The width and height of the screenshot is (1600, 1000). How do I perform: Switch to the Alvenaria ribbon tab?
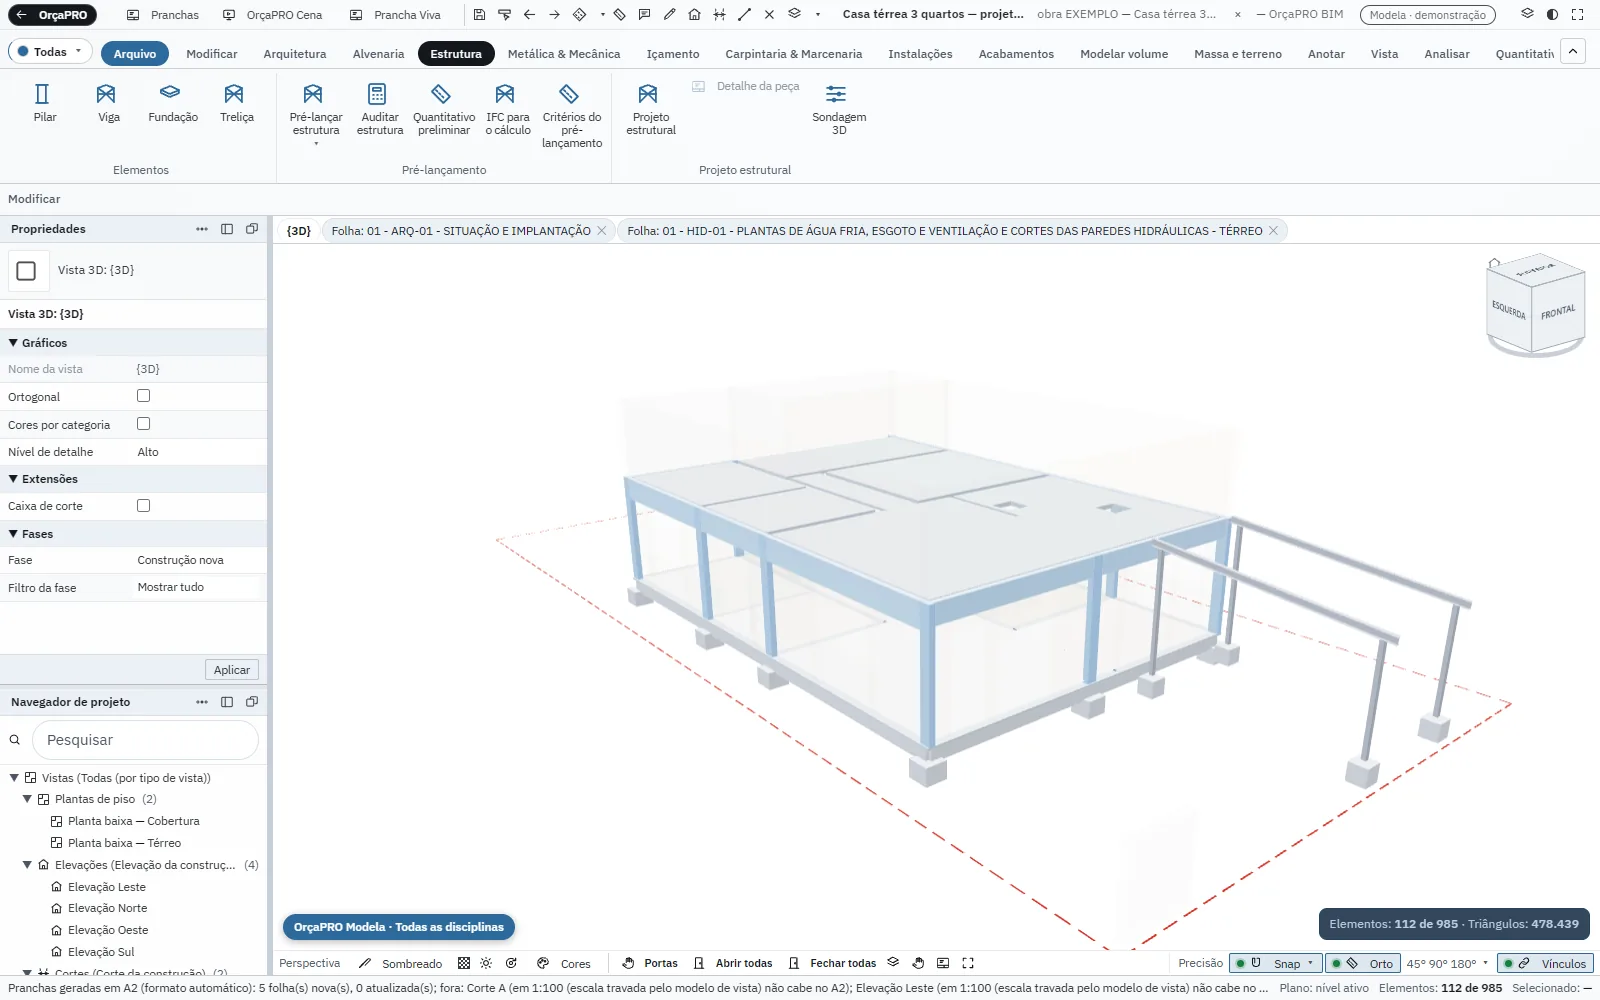(378, 54)
